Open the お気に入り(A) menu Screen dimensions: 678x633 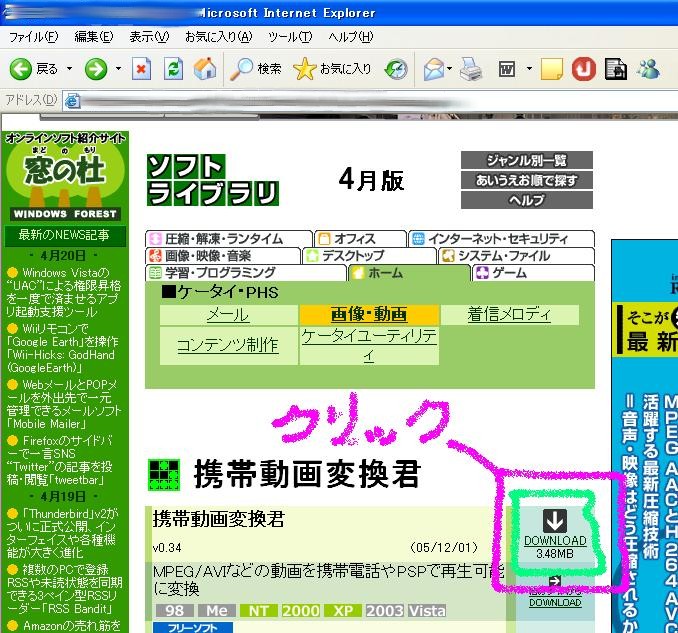(x=218, y=37)
